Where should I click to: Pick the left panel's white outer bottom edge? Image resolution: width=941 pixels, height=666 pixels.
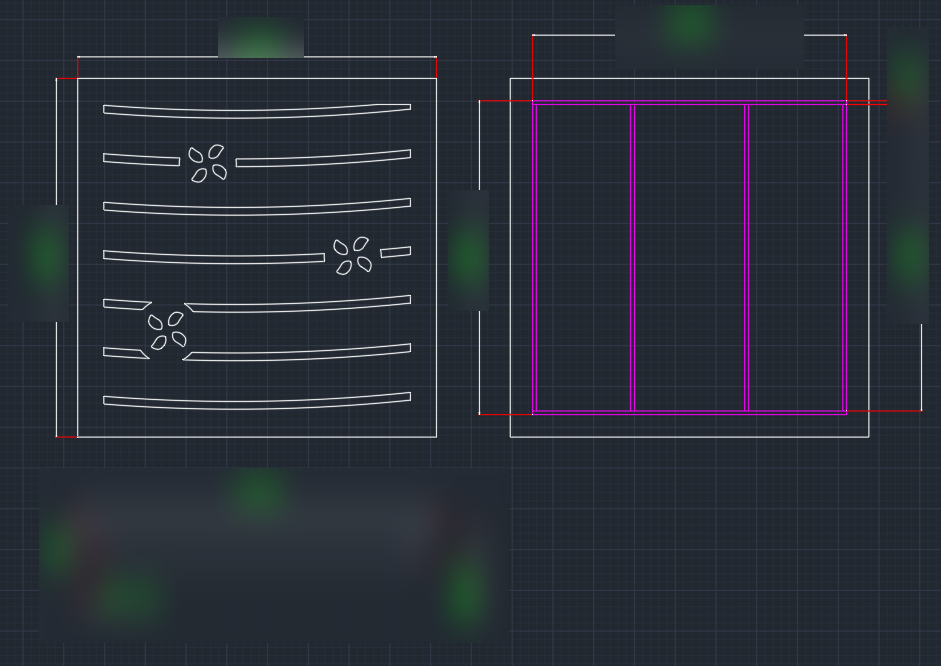(x=256, y=437)
